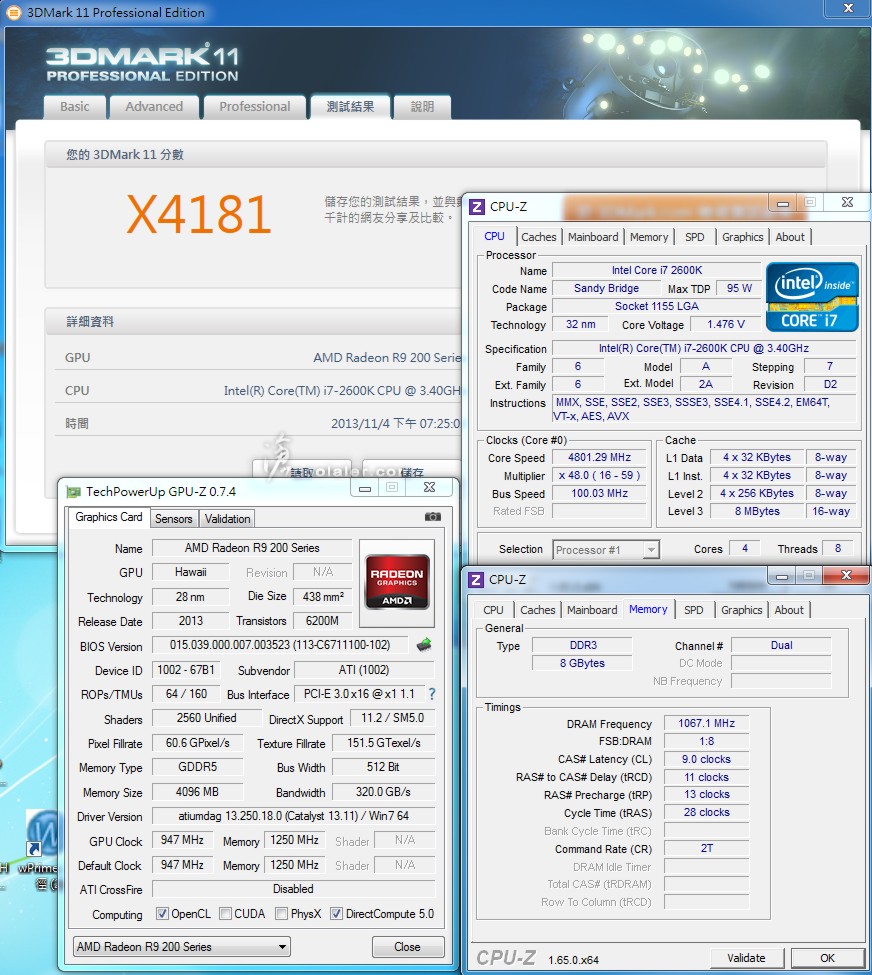Click the BIOS Version field in GPU-Z

[x=280, y=645]
